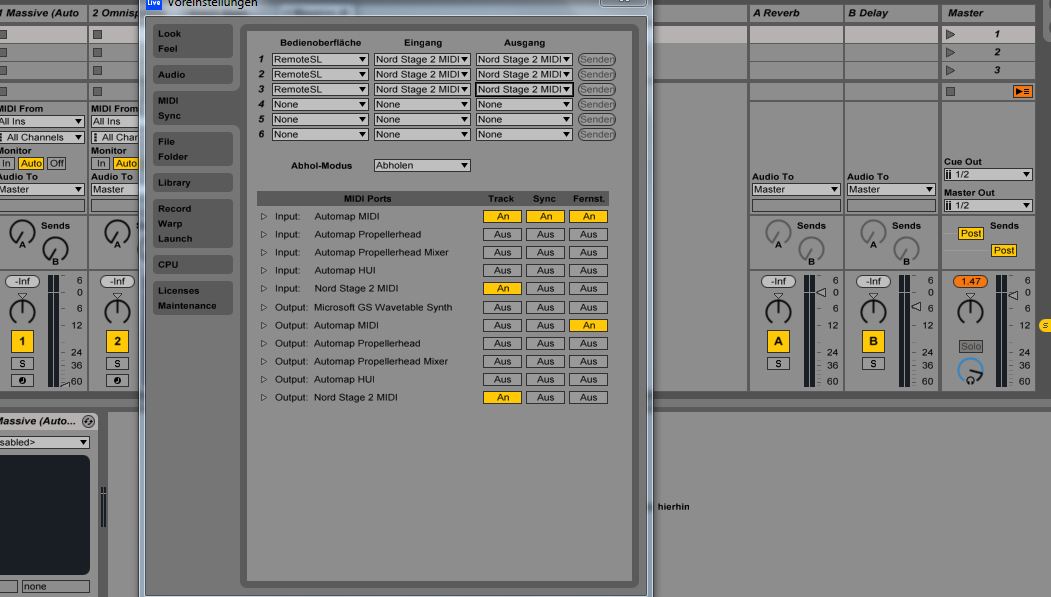The width and height of the screenshot is (1051, 597).
Task: Click Send A knob on Massive track
Action: click(22, 233)
